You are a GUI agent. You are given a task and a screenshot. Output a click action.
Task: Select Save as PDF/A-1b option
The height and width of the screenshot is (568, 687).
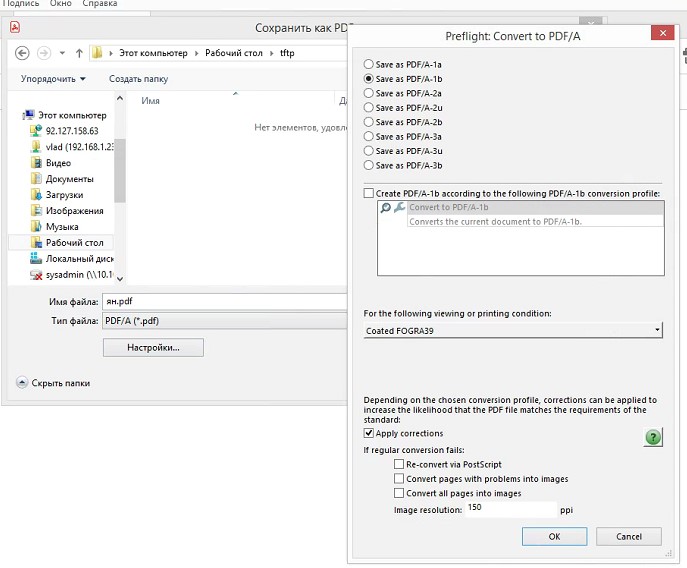368,79
